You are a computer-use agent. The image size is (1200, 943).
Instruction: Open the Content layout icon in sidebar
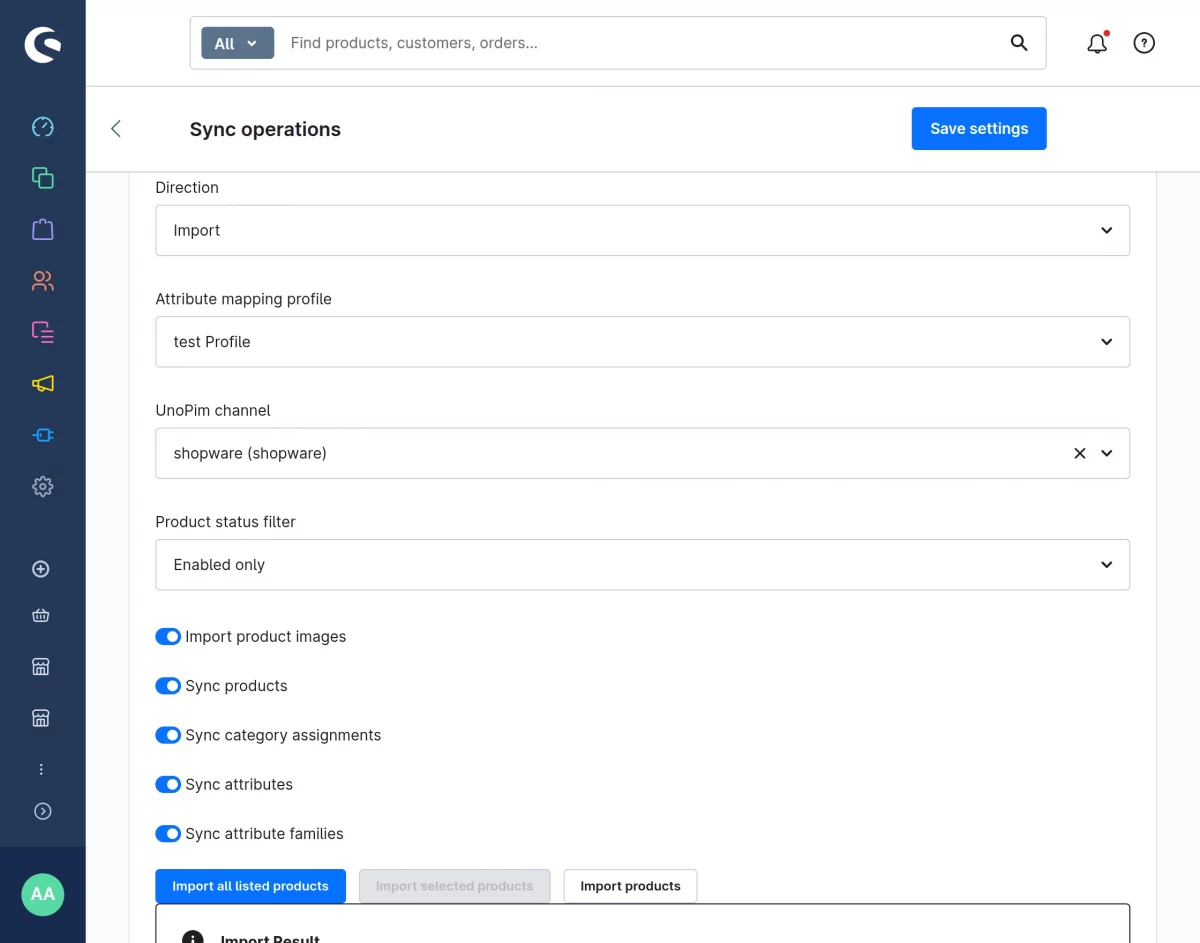pyautogui.click(x=42, y=332)
